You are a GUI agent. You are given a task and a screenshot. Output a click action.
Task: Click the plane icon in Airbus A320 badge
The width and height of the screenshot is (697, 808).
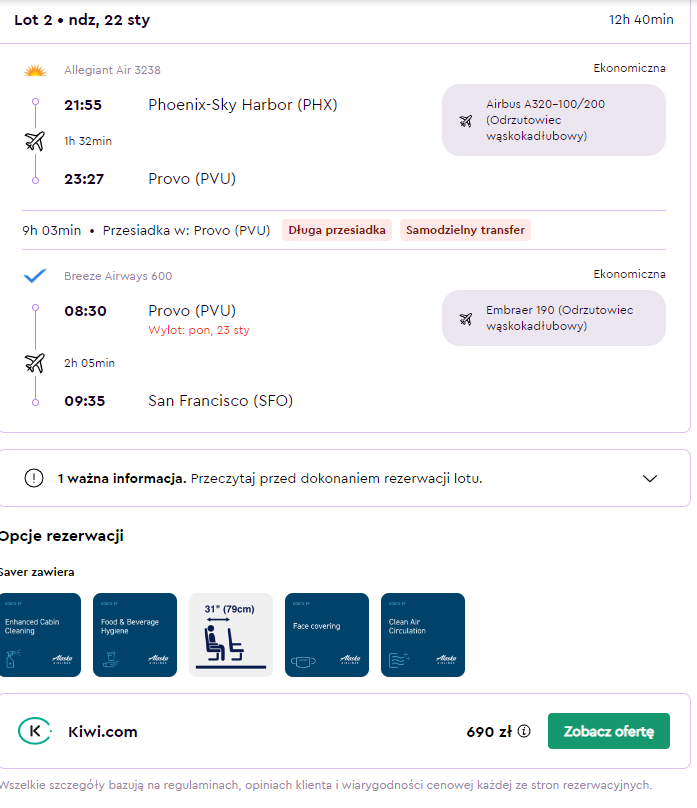pos(466,121)
